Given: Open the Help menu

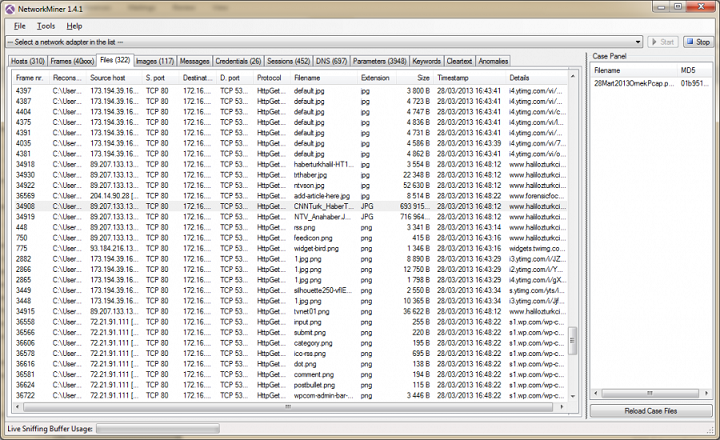Looking at the screenshot, I should (x=74, y=26).
